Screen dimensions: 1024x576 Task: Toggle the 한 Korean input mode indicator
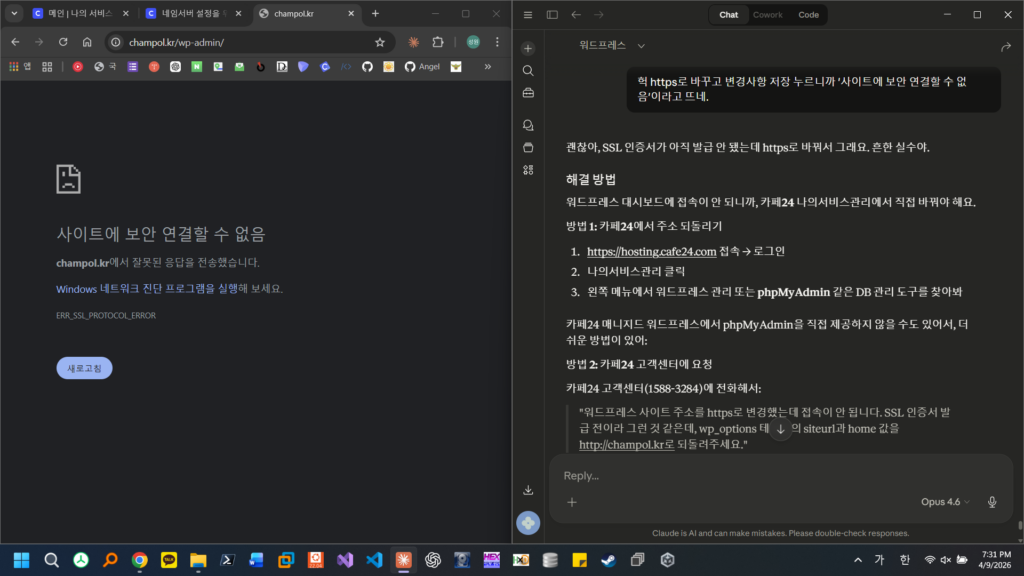click(x=904, y=560)
